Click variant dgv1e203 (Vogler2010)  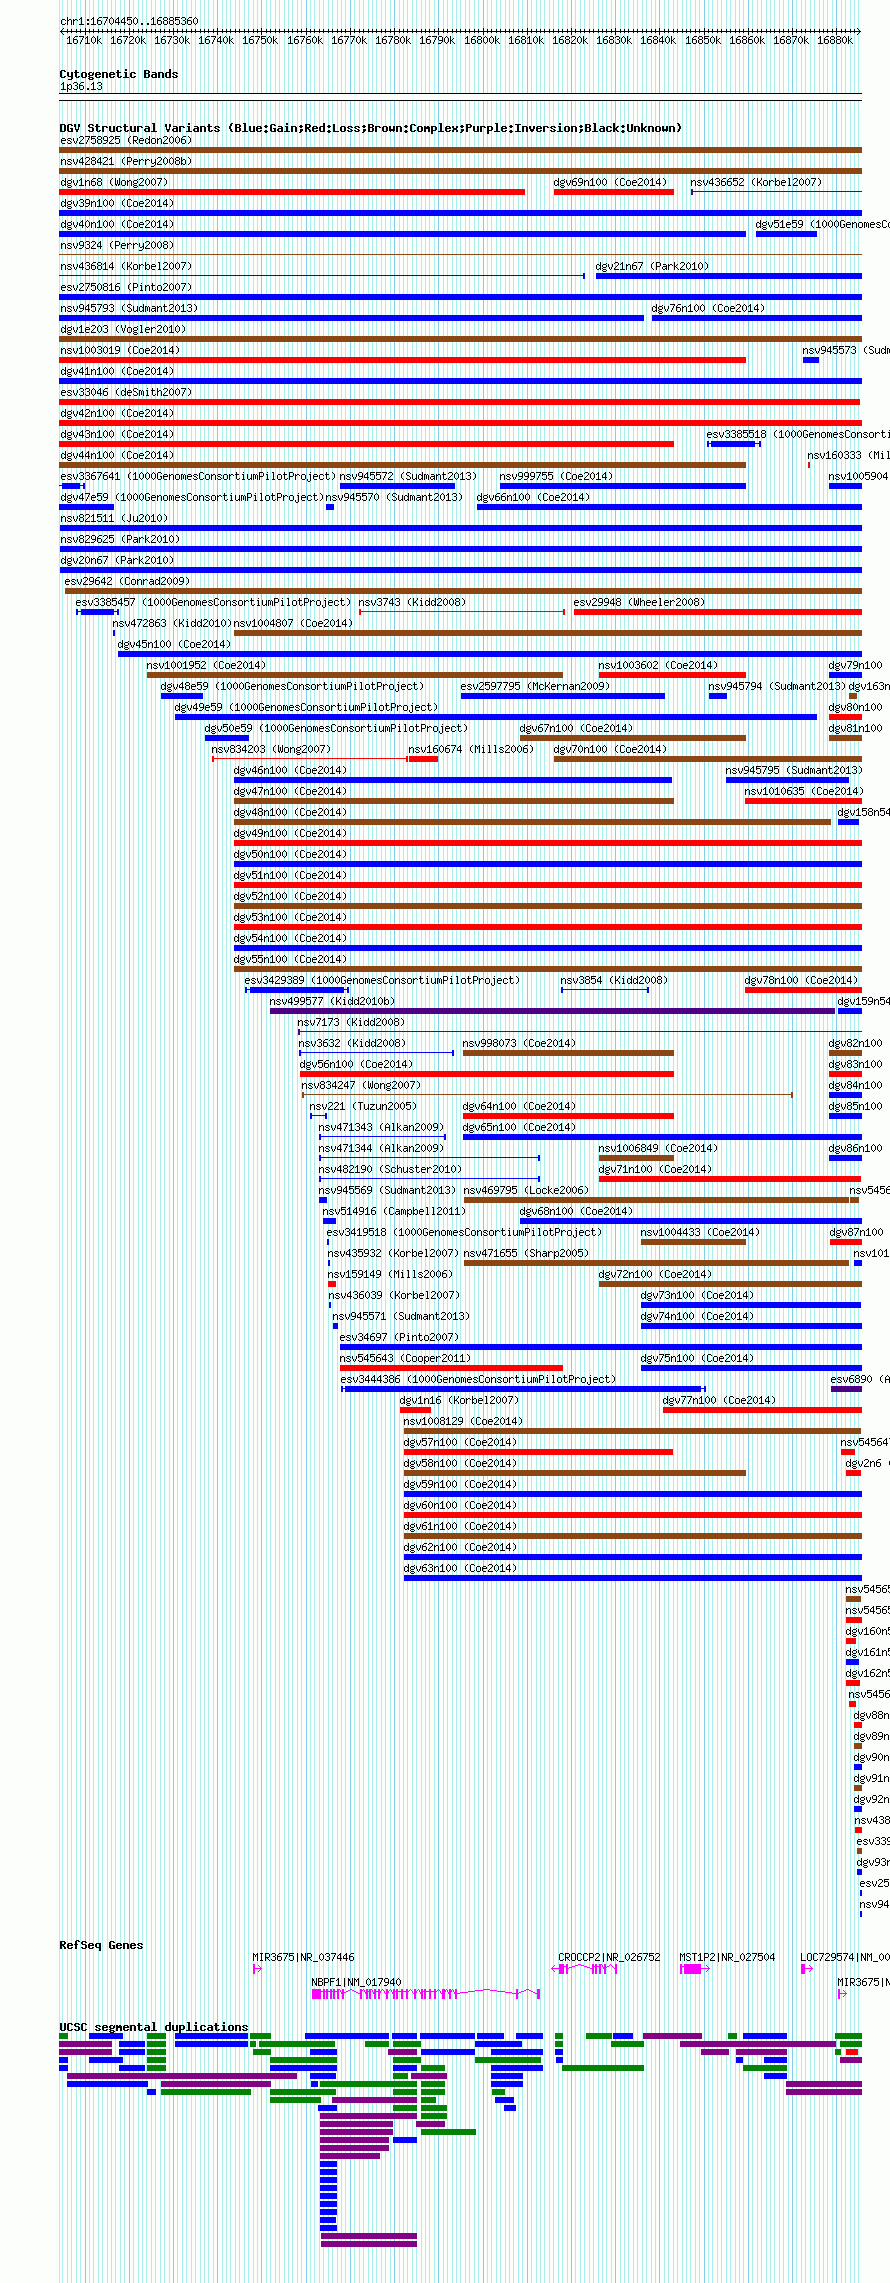point(123,329)
